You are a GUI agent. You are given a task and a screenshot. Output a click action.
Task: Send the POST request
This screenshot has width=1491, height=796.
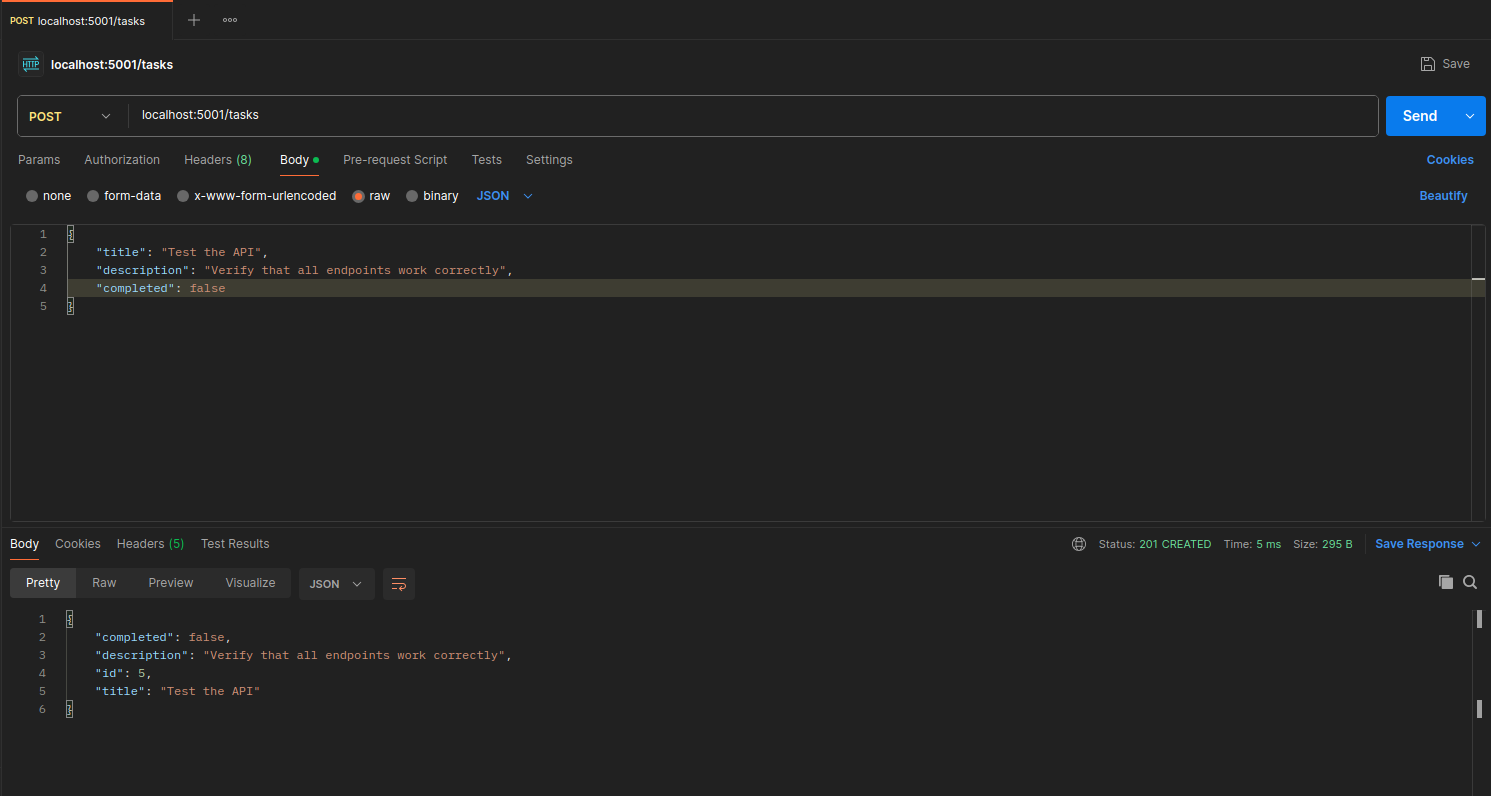click(1420, 116)
